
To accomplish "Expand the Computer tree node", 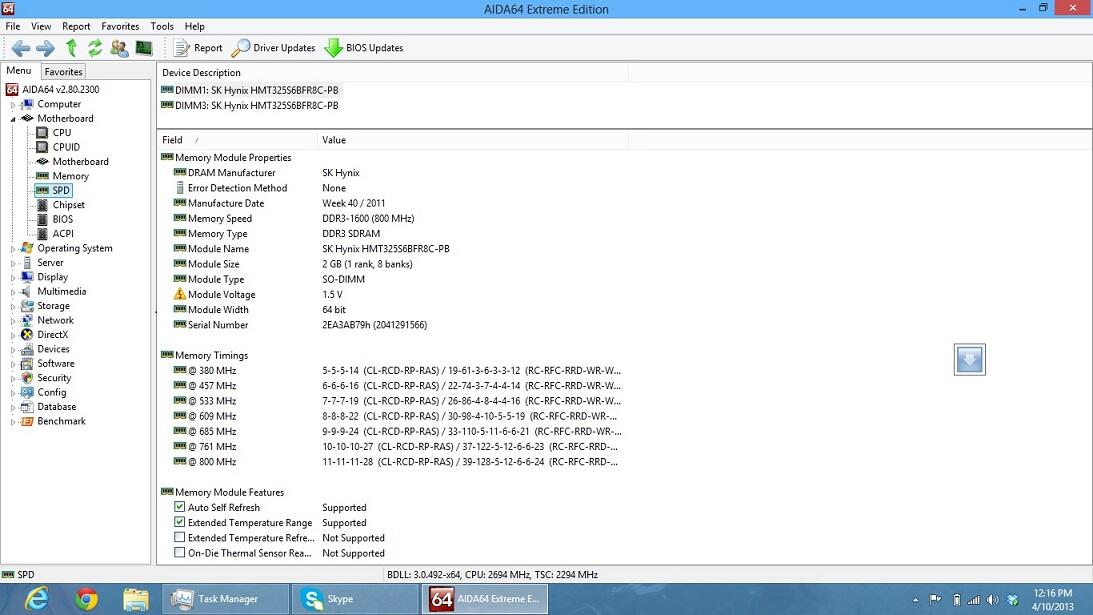I will [13, 105].
